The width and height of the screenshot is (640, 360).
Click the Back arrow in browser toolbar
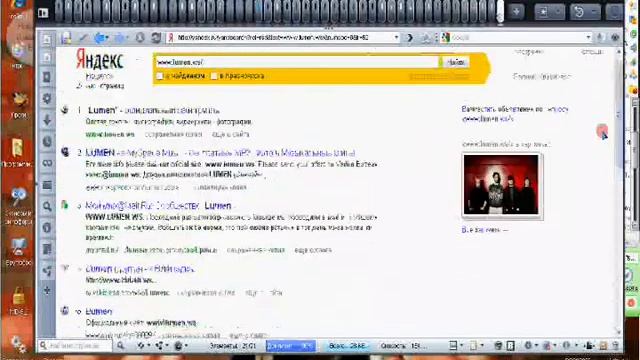click(100, 38)
